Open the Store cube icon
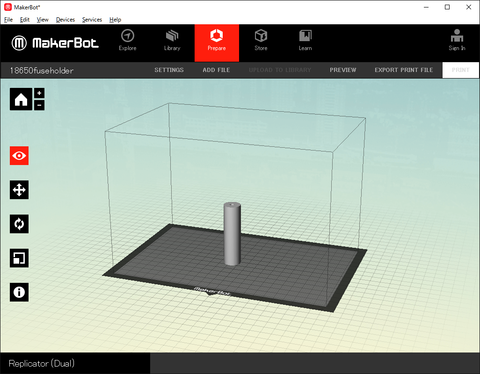 [x=261, y=40]
